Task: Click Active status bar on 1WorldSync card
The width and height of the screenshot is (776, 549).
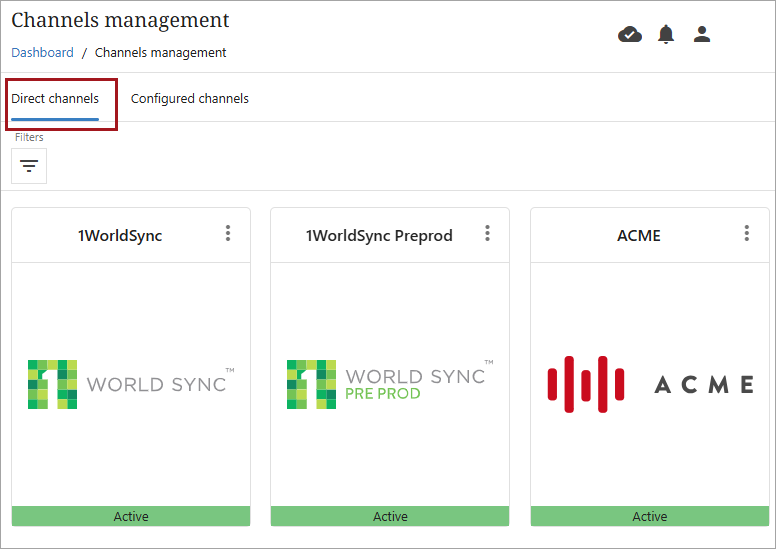Action: click(x=131, y=517)
